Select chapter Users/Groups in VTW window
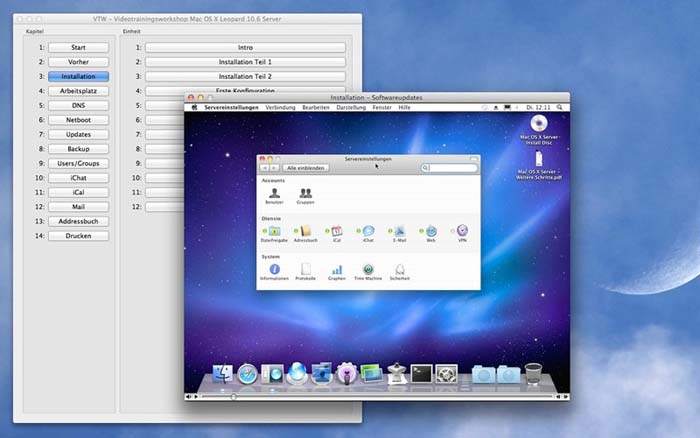 (78, 163)
